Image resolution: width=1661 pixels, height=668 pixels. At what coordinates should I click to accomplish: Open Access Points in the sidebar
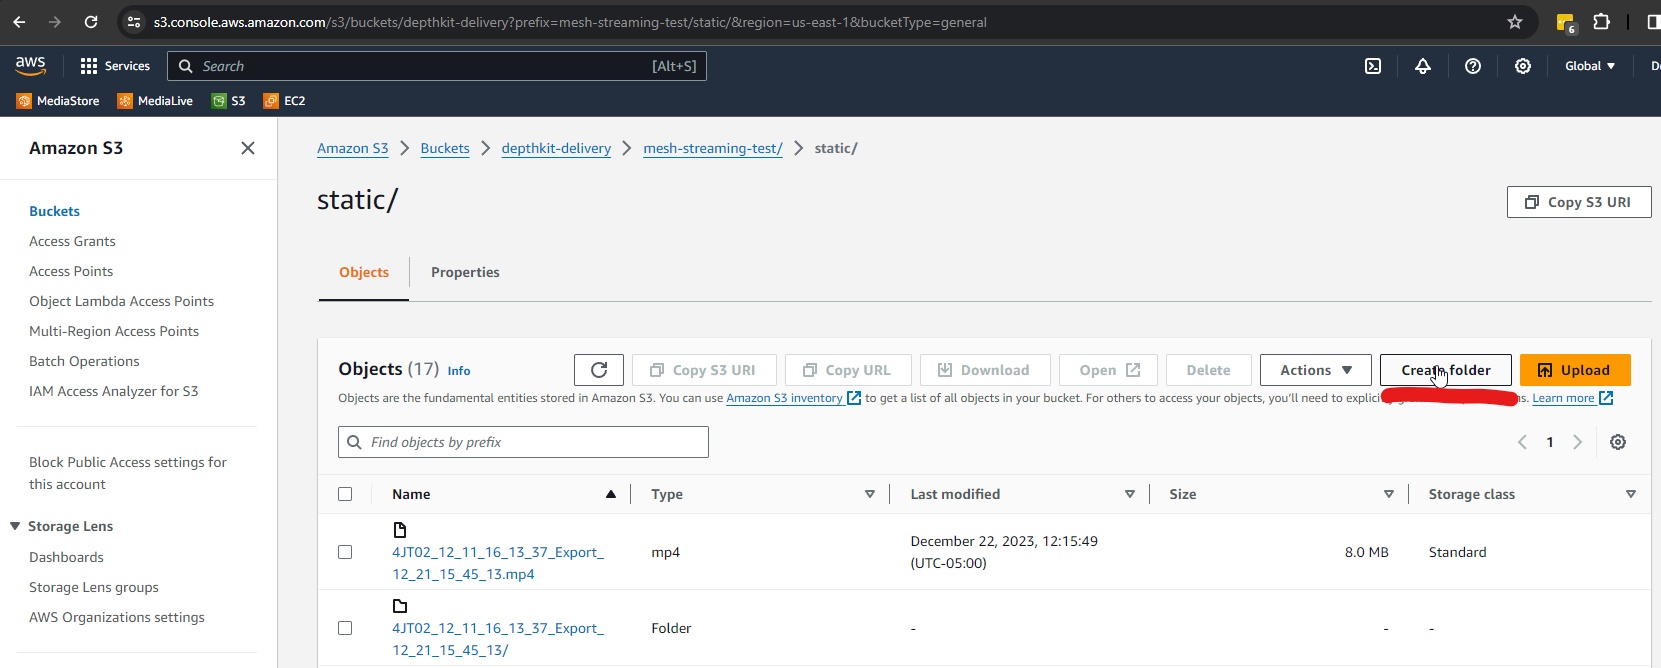[71, 271]
